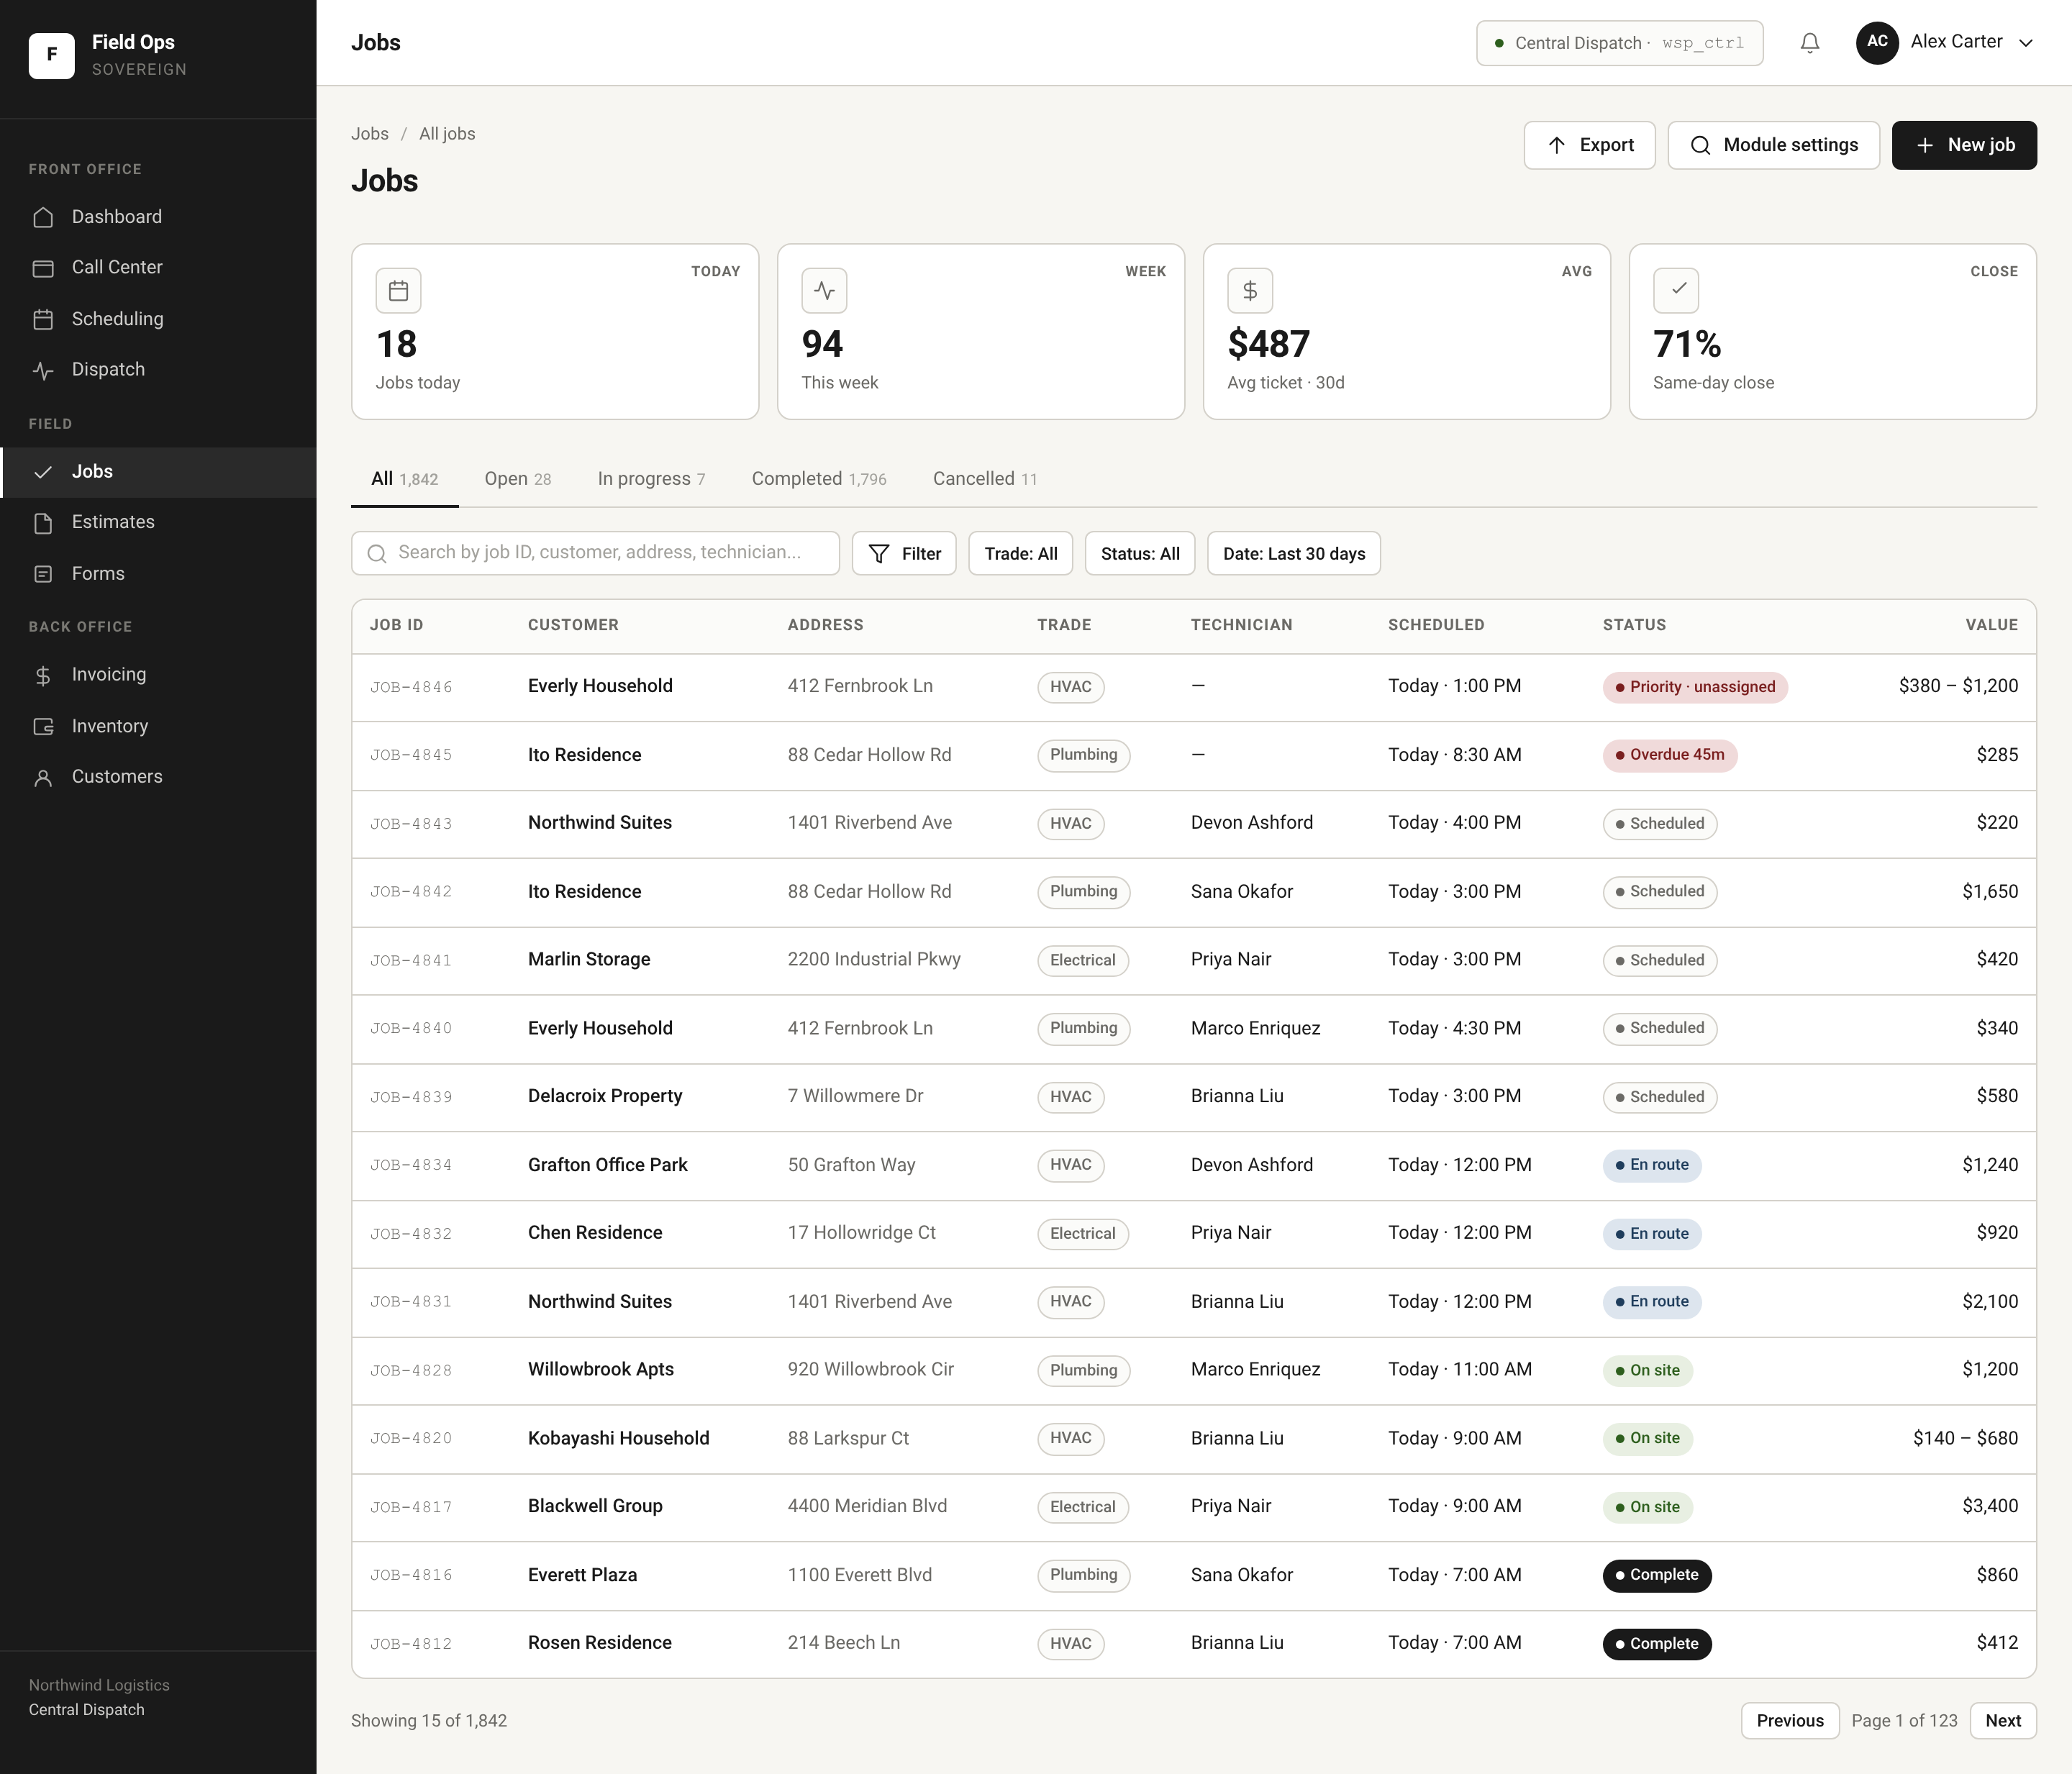Click the activity icon on This week card
This screenshot has height=1774, width=2072.
(824, 291)
